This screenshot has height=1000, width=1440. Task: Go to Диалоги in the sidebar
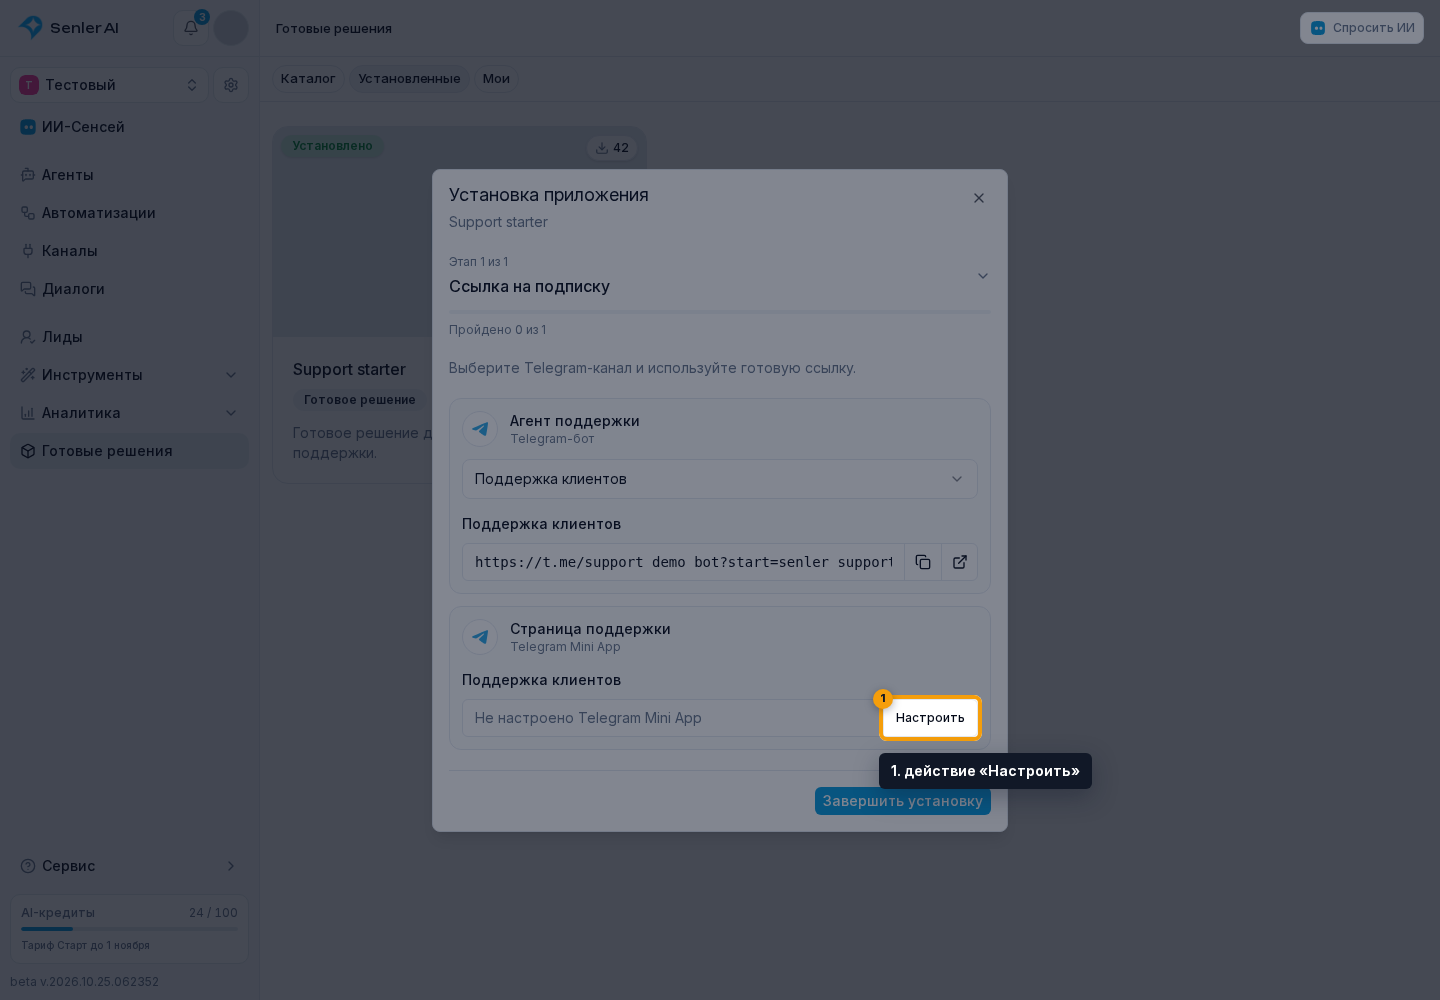[x=130, y=289]
